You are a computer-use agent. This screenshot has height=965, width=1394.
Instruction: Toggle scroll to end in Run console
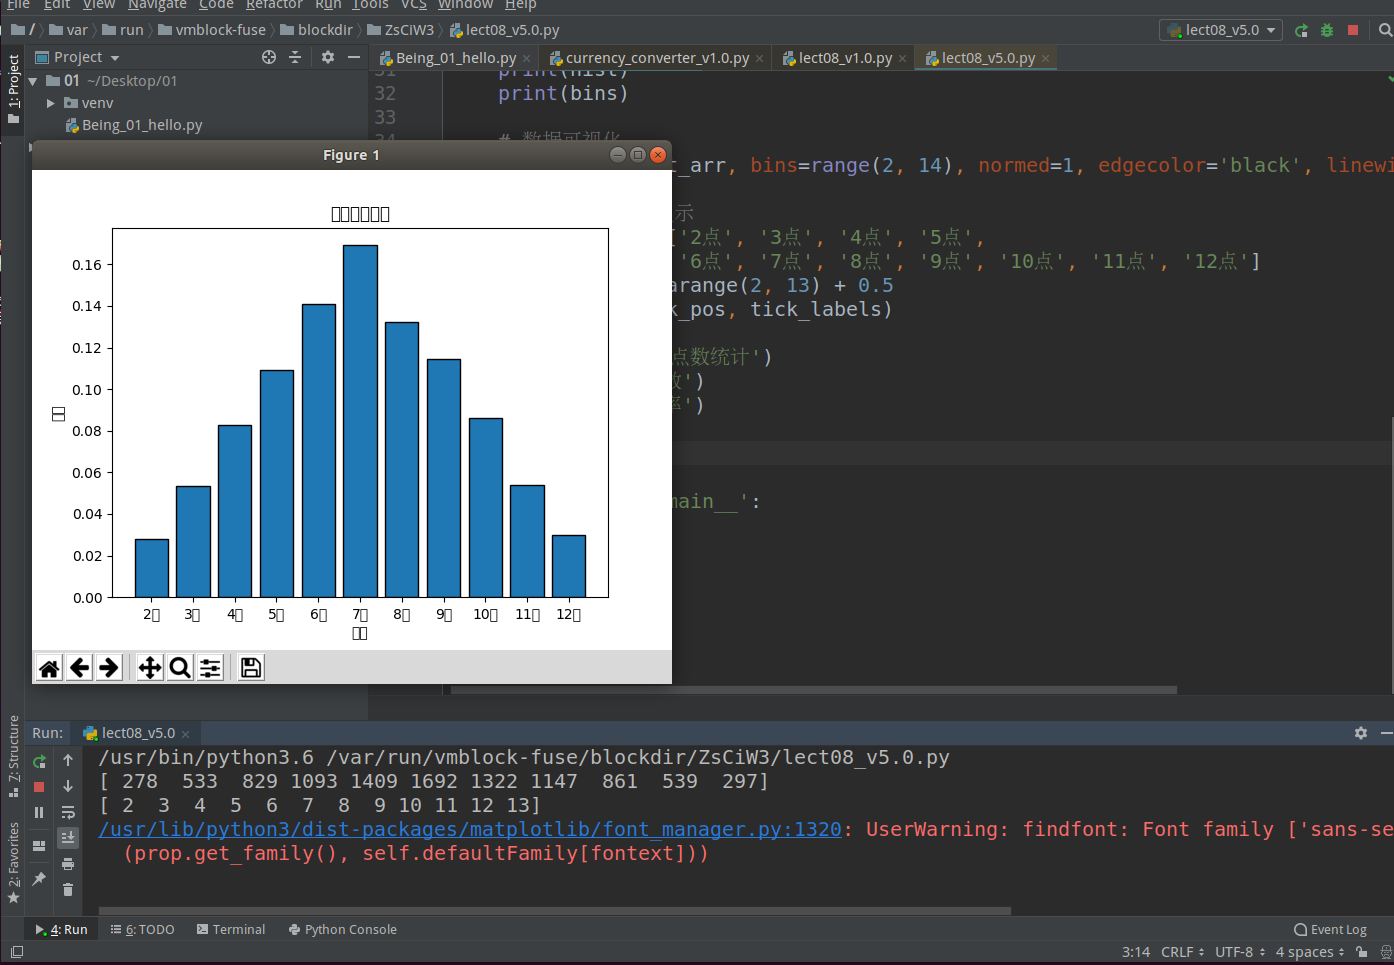click(68, 837)
